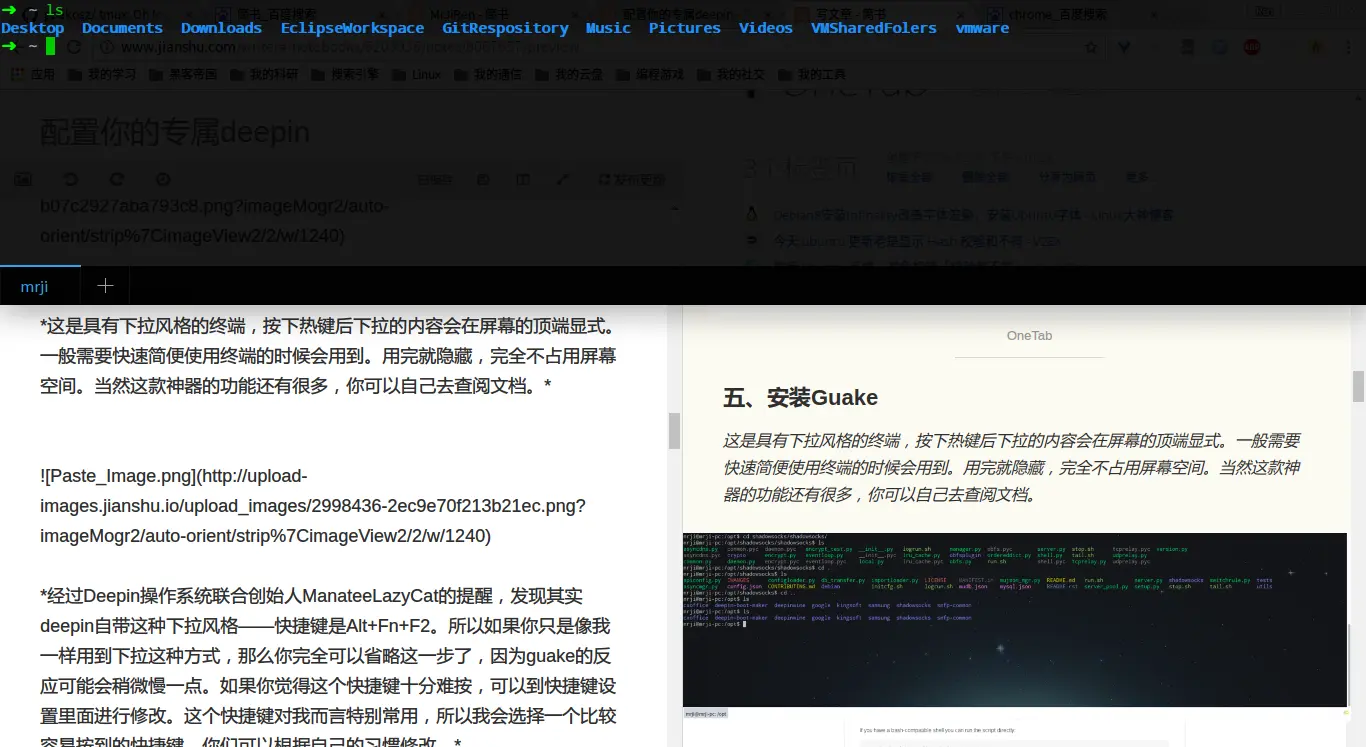Reload the page with the refresh icon

click(74, 46)
